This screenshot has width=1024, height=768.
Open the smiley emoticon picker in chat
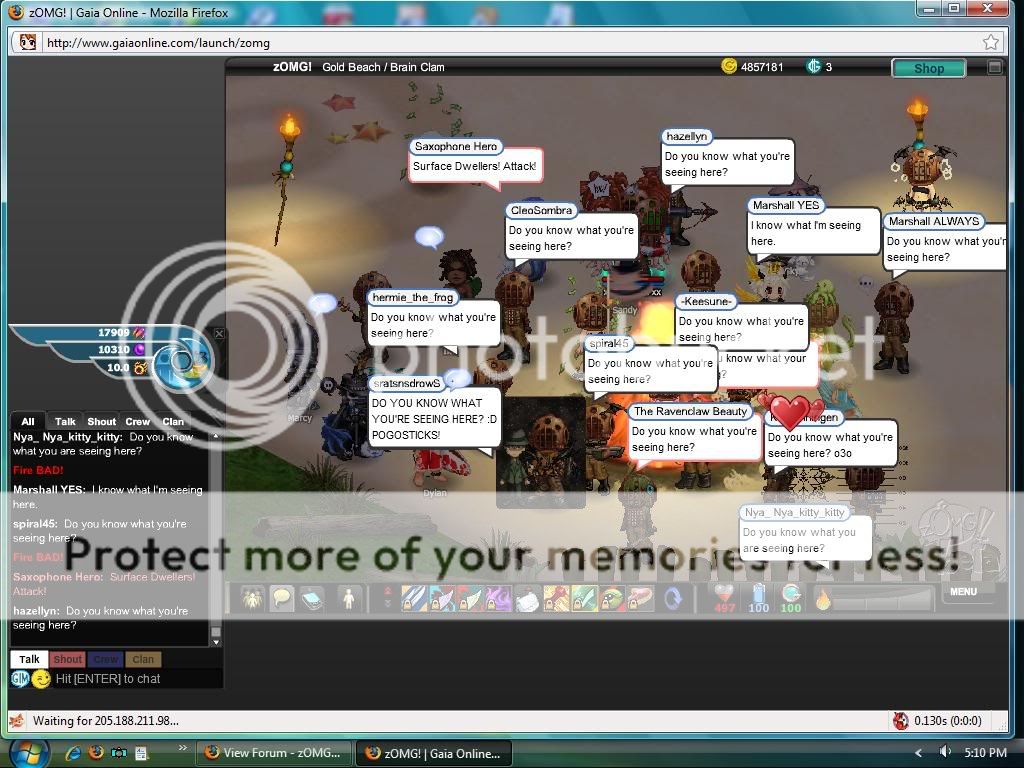point(41,679)
